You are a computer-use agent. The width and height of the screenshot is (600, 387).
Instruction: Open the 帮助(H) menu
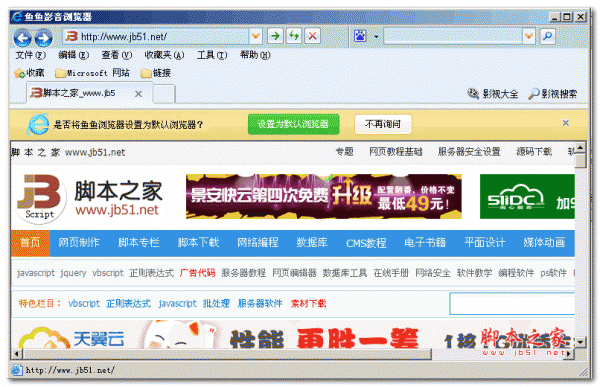pyautogui.click(x=255, y=55)
